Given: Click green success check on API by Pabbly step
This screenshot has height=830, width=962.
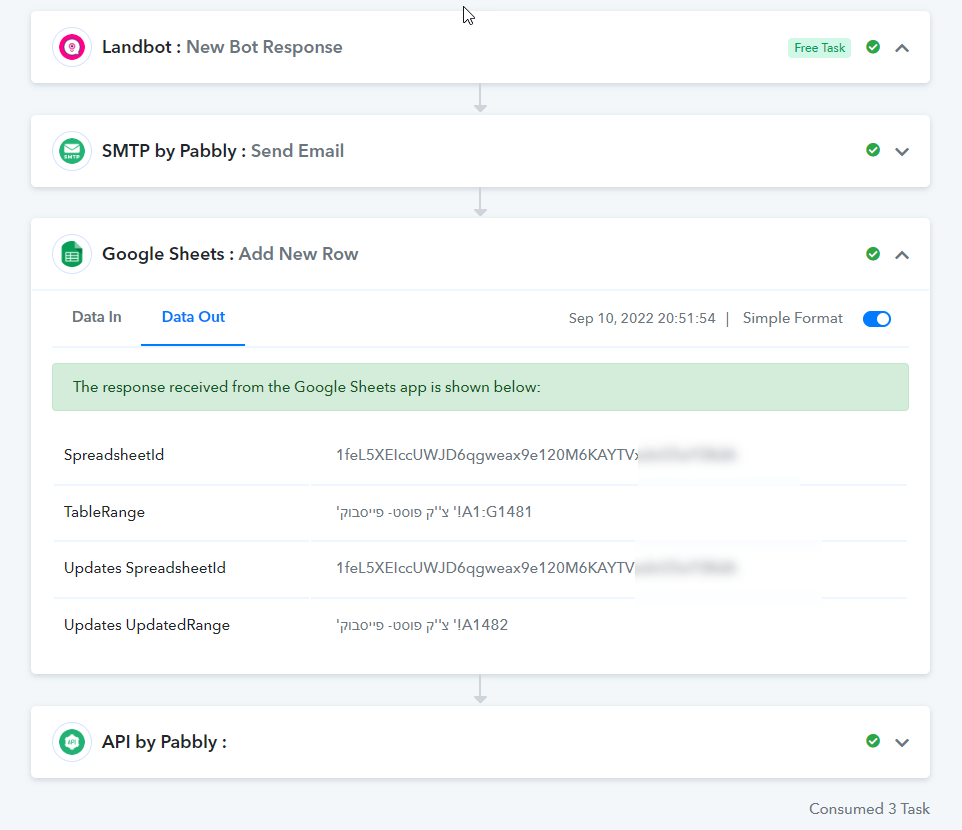Looking at the screenshot, I should (x=873, y=741).
